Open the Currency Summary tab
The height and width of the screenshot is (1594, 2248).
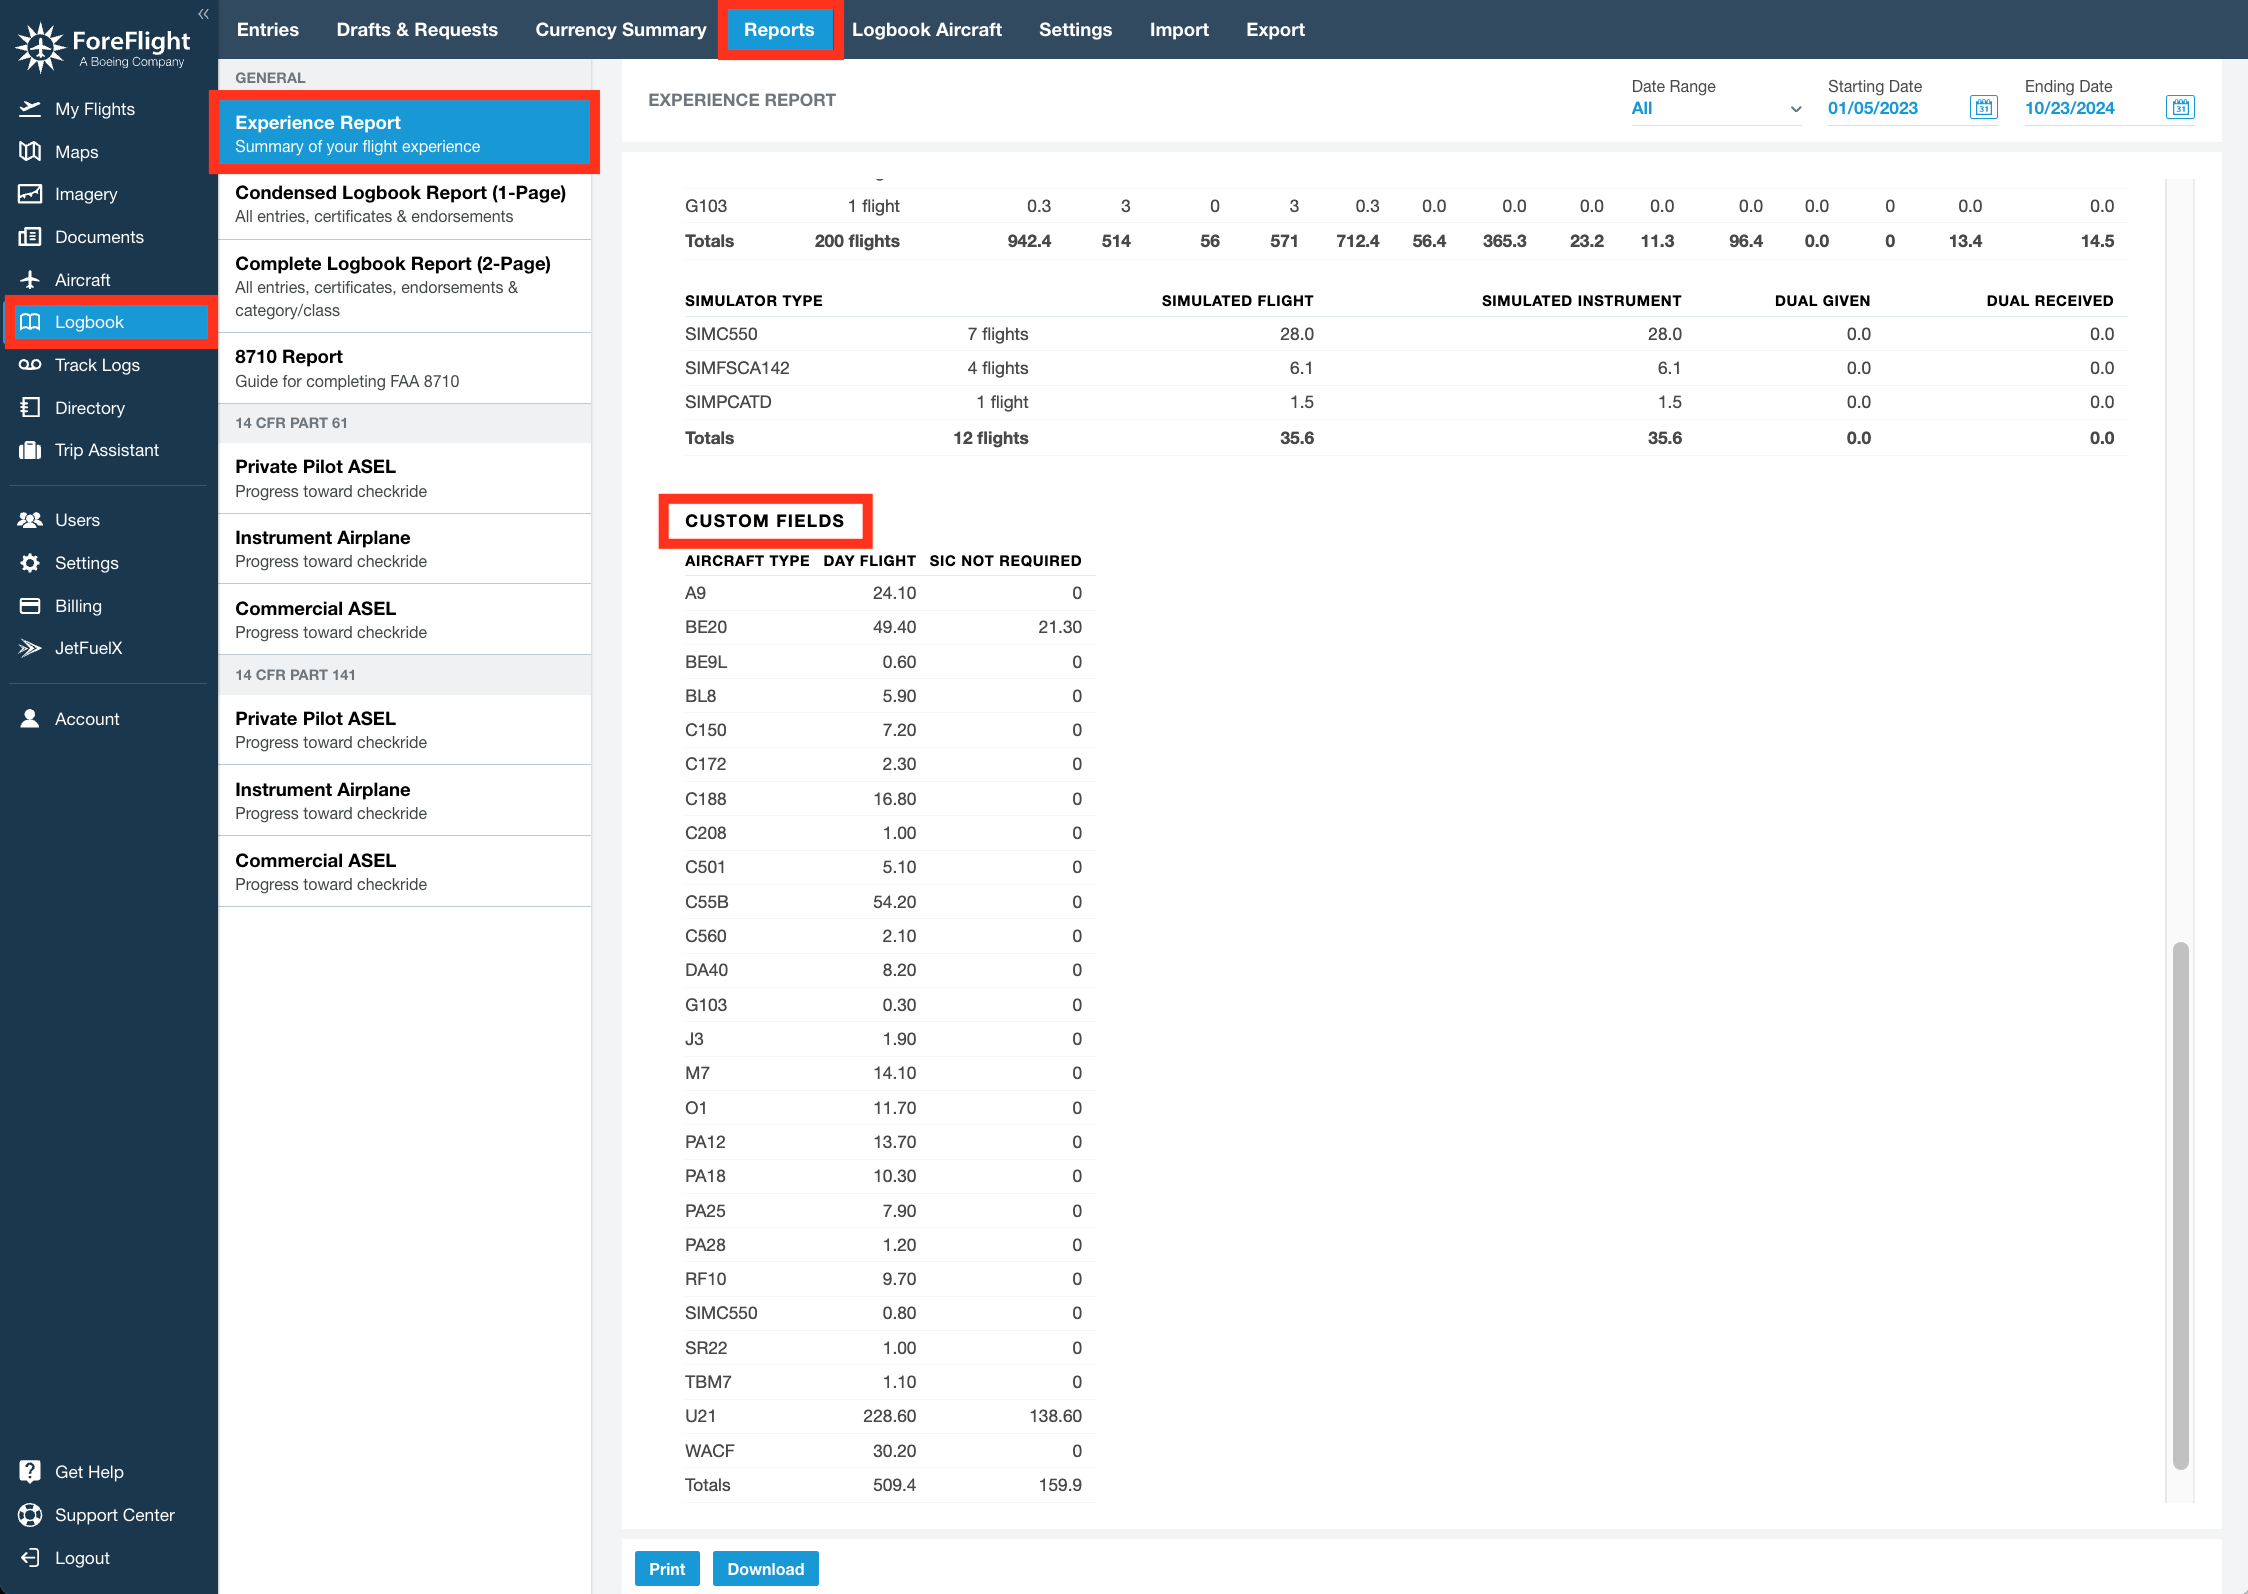621,29
